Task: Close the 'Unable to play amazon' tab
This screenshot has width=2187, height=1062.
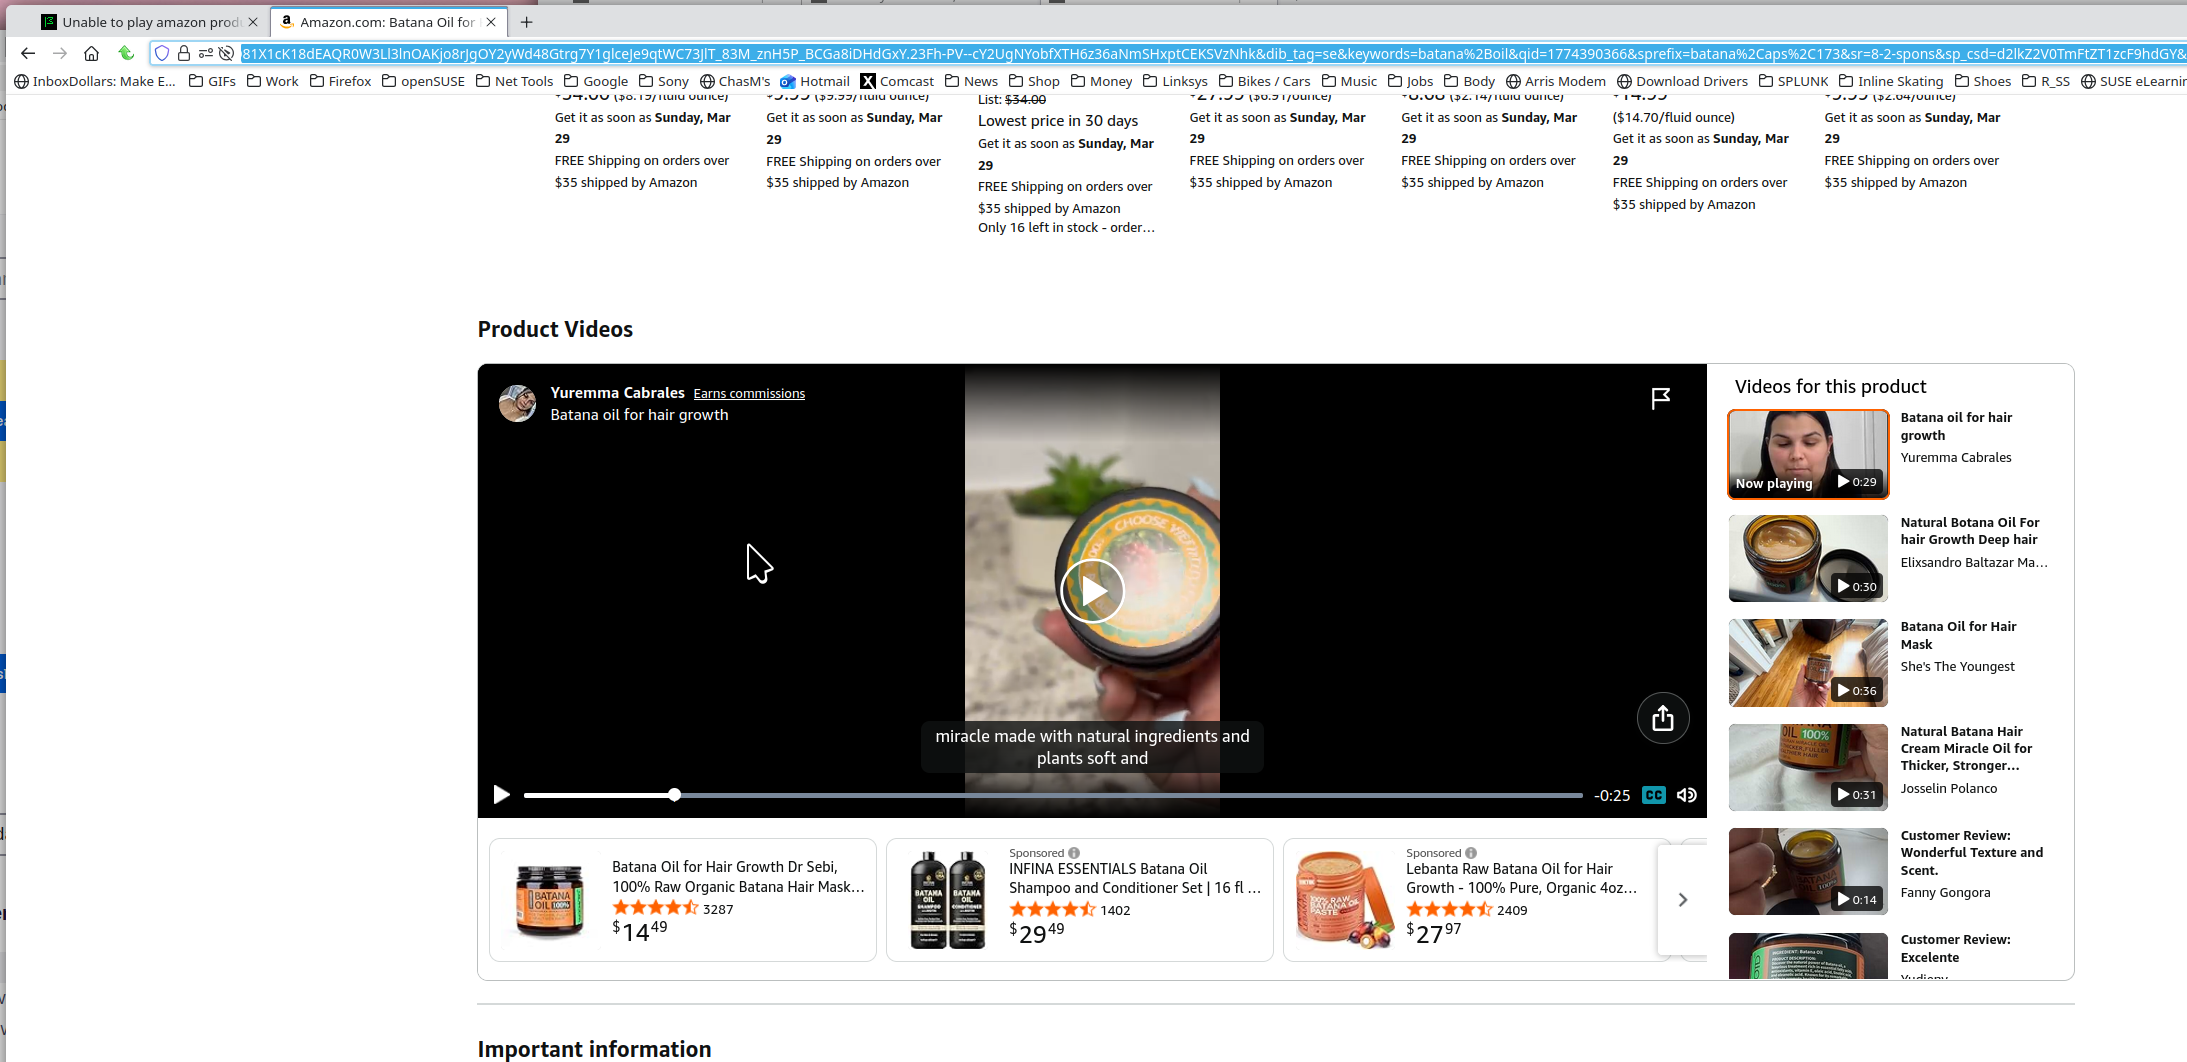Action: [x=253, y=22]
